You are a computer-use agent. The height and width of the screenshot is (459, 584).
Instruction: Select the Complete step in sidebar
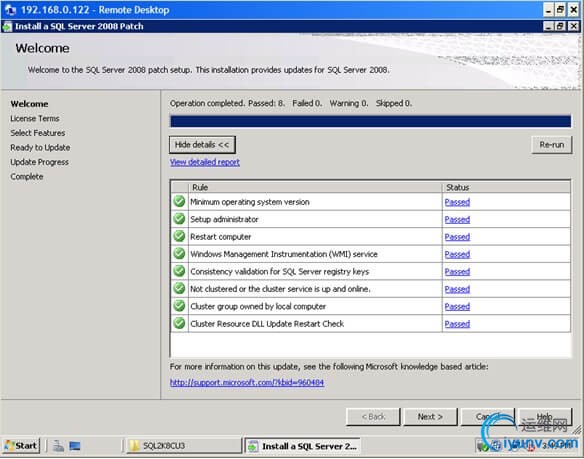[27, 177]
